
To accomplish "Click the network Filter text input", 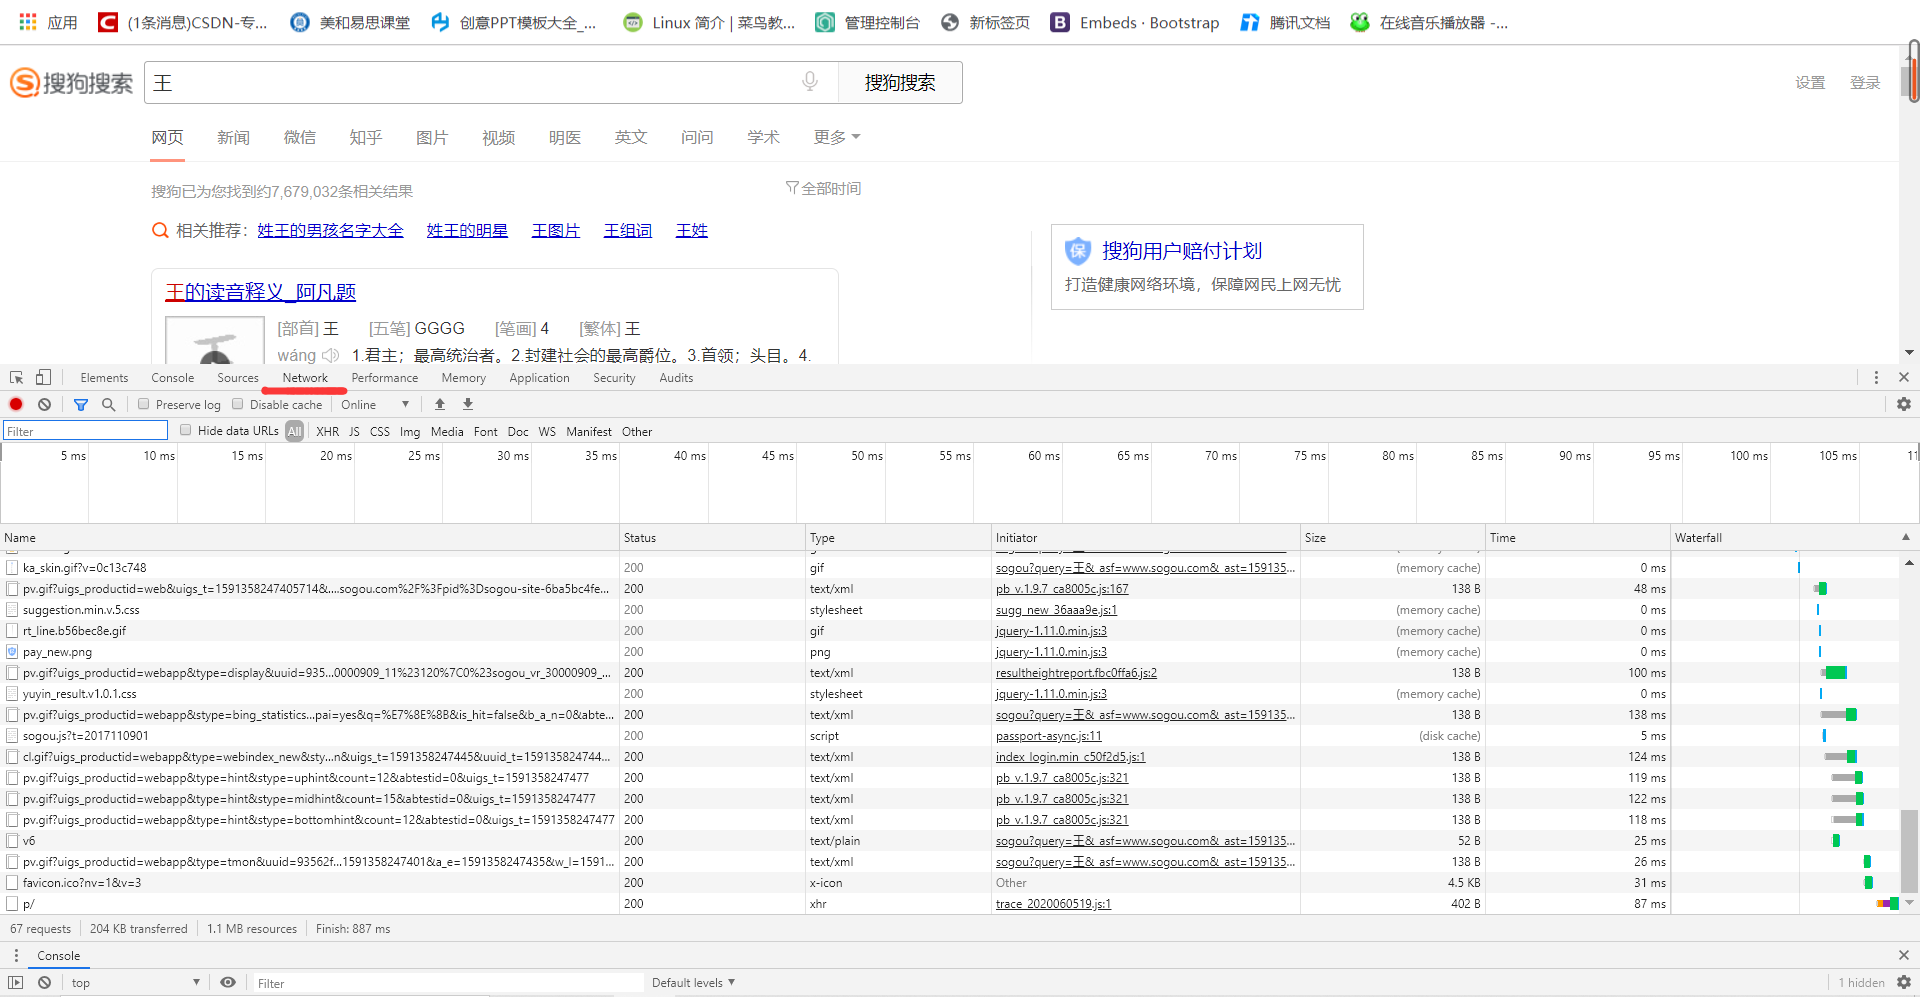I will [85, 431].
